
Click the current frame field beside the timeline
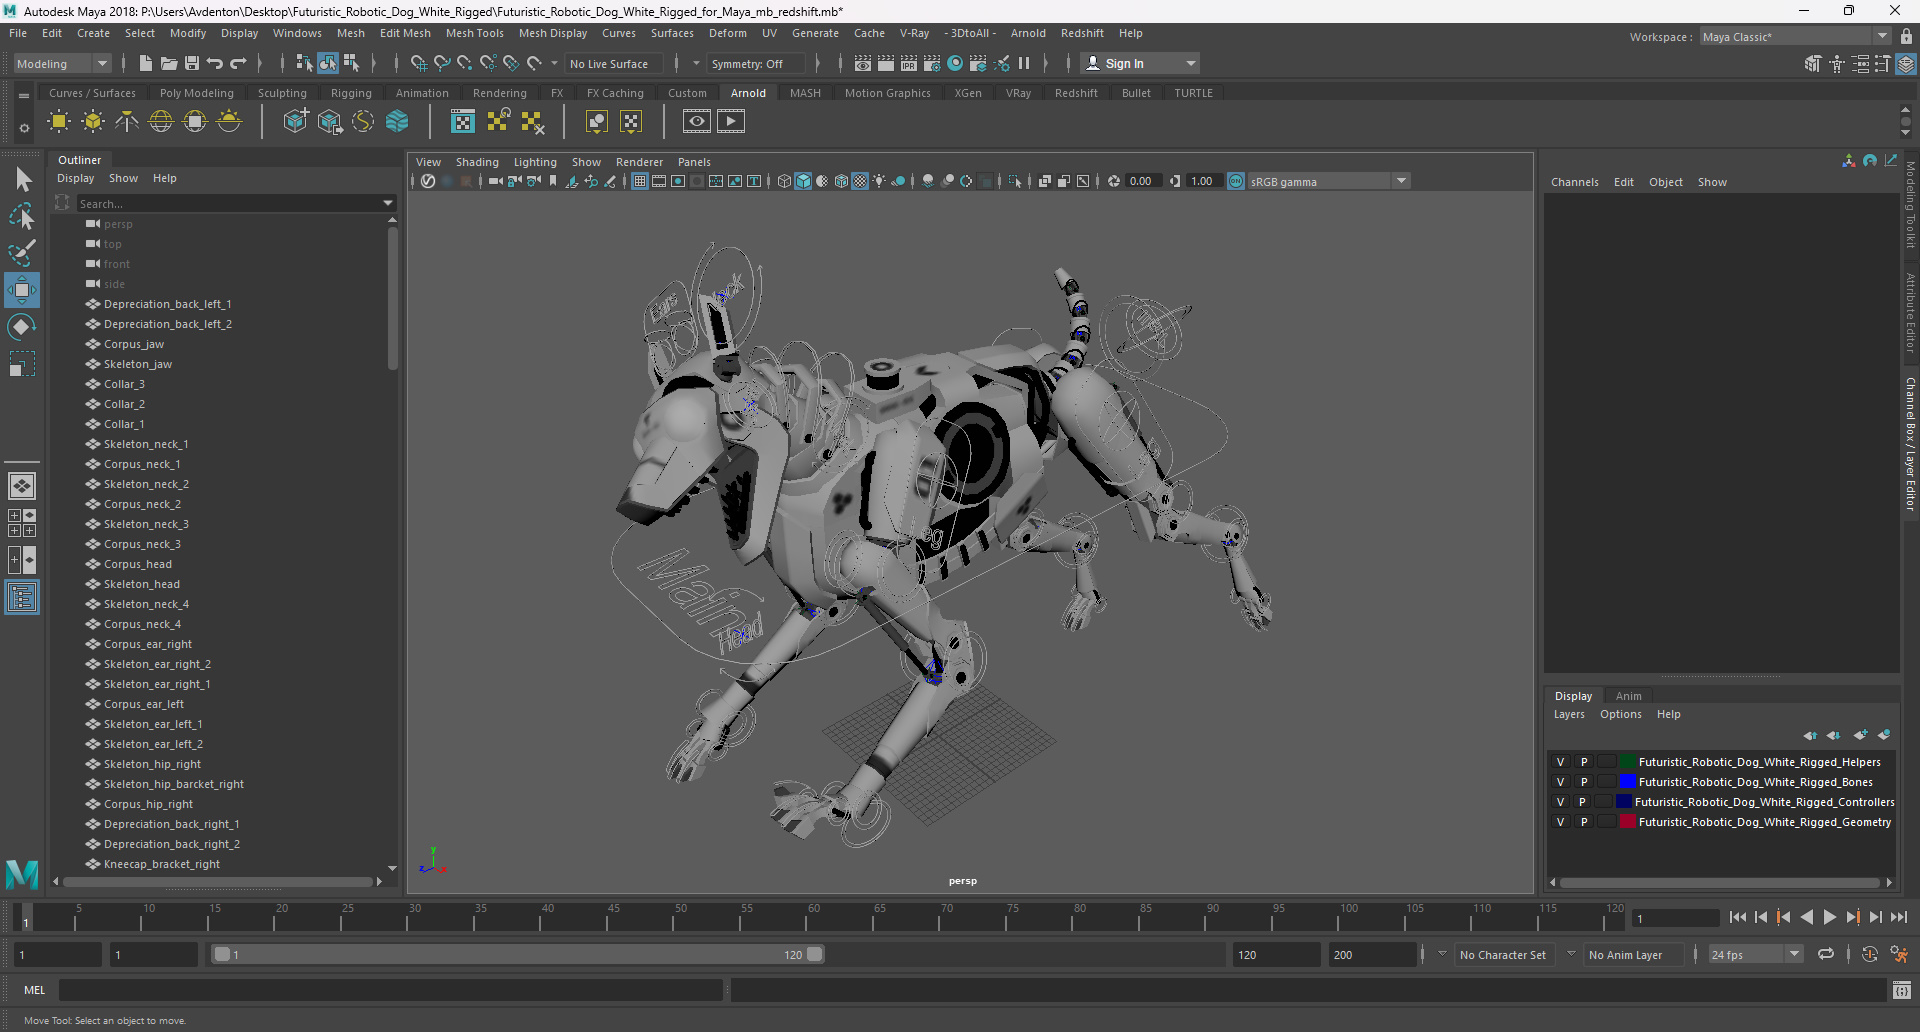click(x=1675, y=918)
